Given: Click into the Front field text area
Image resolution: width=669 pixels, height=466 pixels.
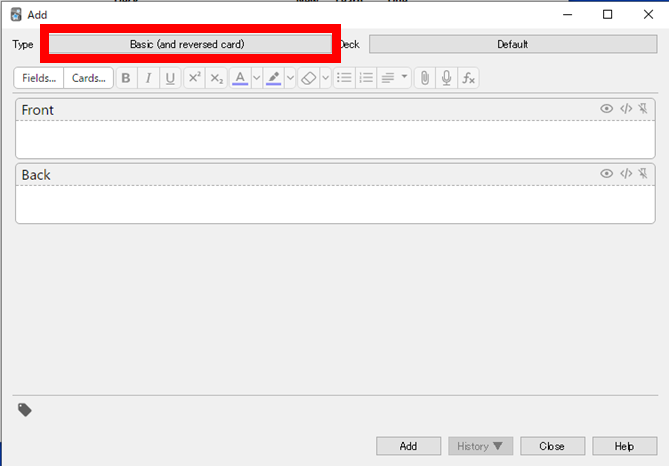Looking at the screenshot, I should (x=335, y=140).
